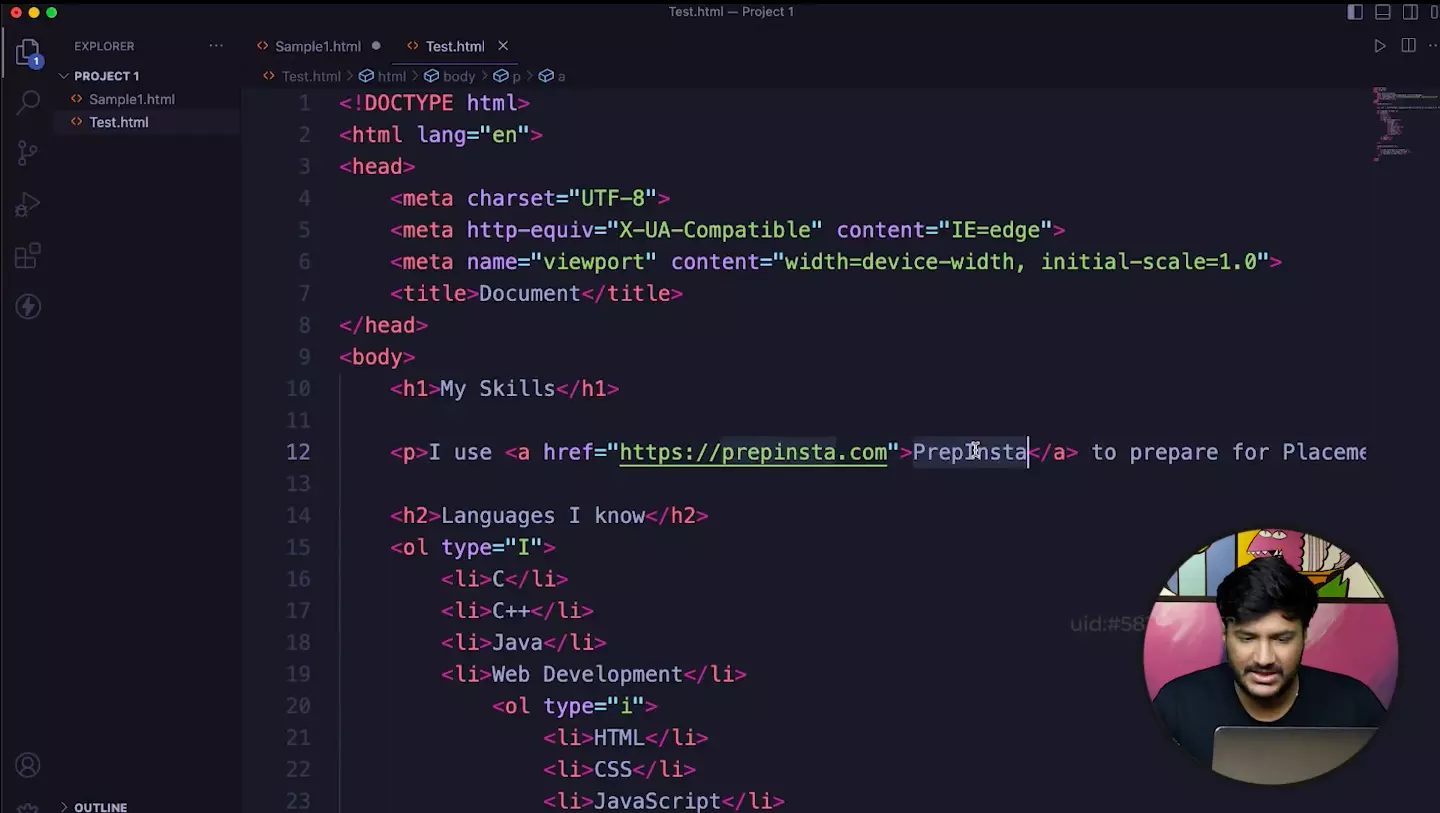Click the prepinsta.com URL in line 12
The height and width of the screenshot is (813, 1440).
[x=753, y=452]
